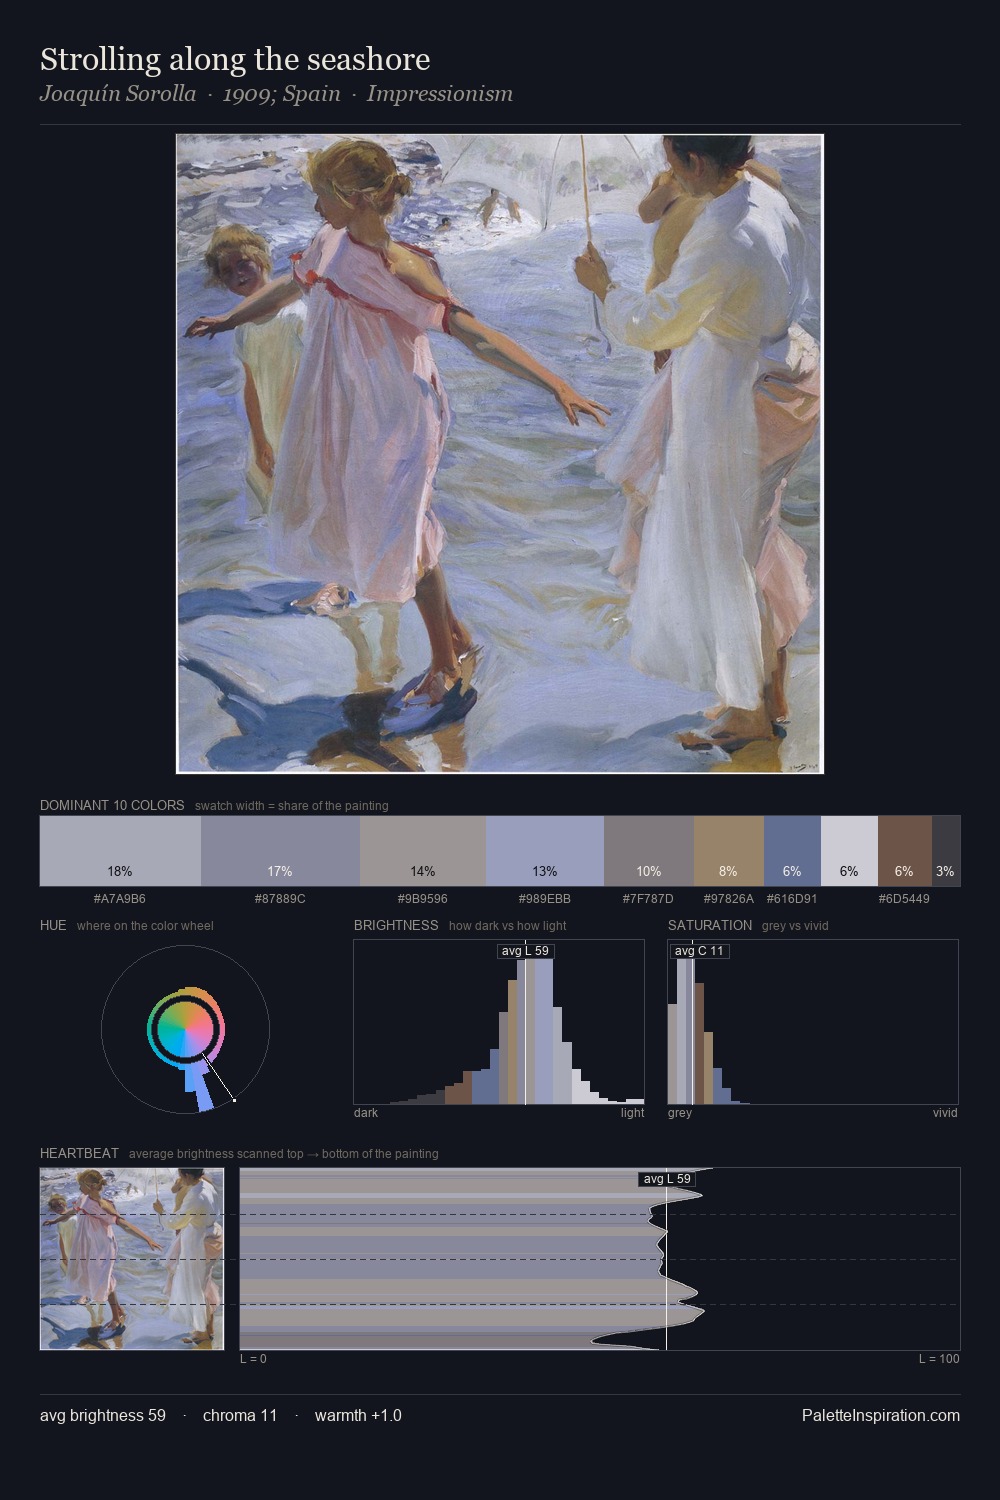Click the saturation histogram chart

(813, 1022)
